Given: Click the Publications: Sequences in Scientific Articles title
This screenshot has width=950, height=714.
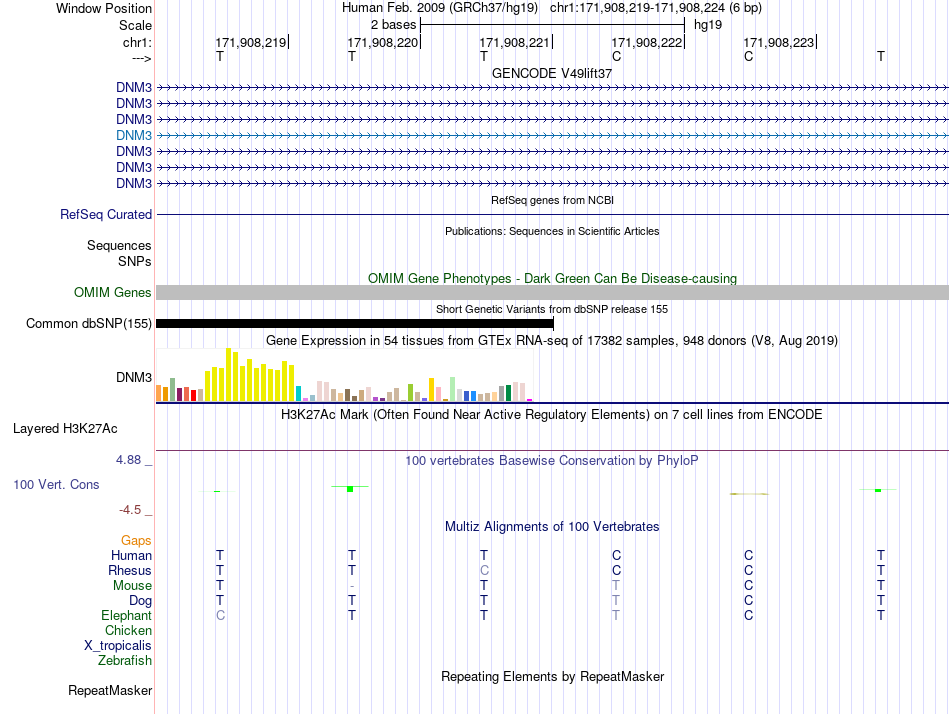Looking at the screenshot, I should [x=552, y=231].
